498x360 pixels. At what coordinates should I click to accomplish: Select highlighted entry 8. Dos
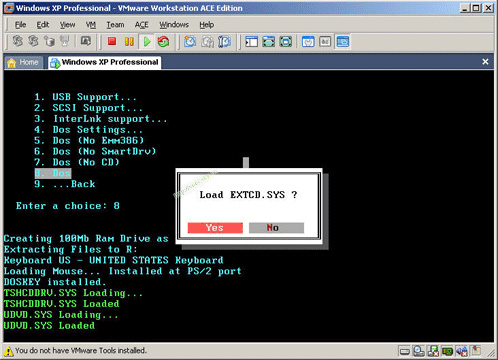click(53, 173)
